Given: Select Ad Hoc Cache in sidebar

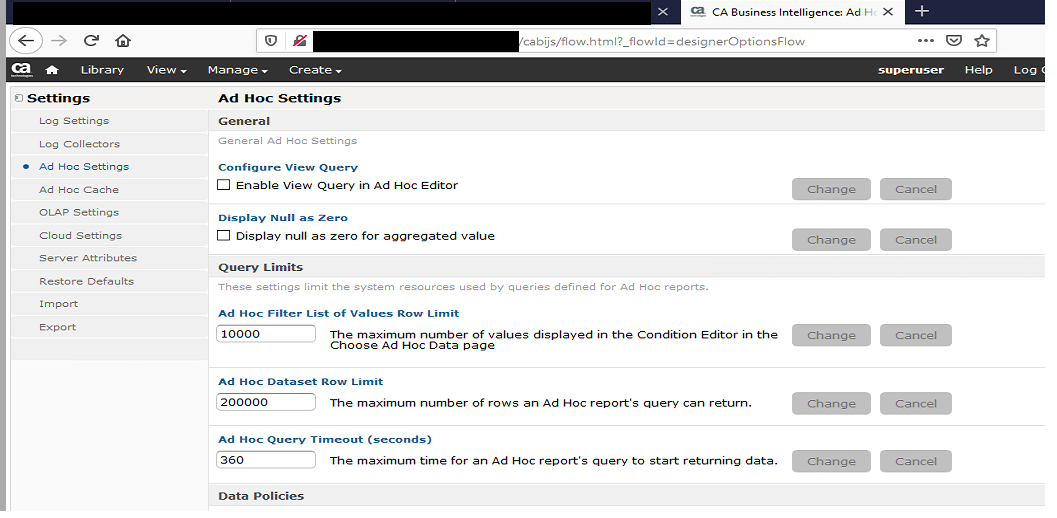Looking at the screenshot, I should pyautogui.click(x=79, y=190).
